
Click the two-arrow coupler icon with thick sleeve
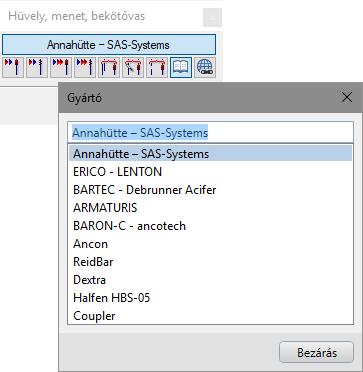click(x=13, y=68)
